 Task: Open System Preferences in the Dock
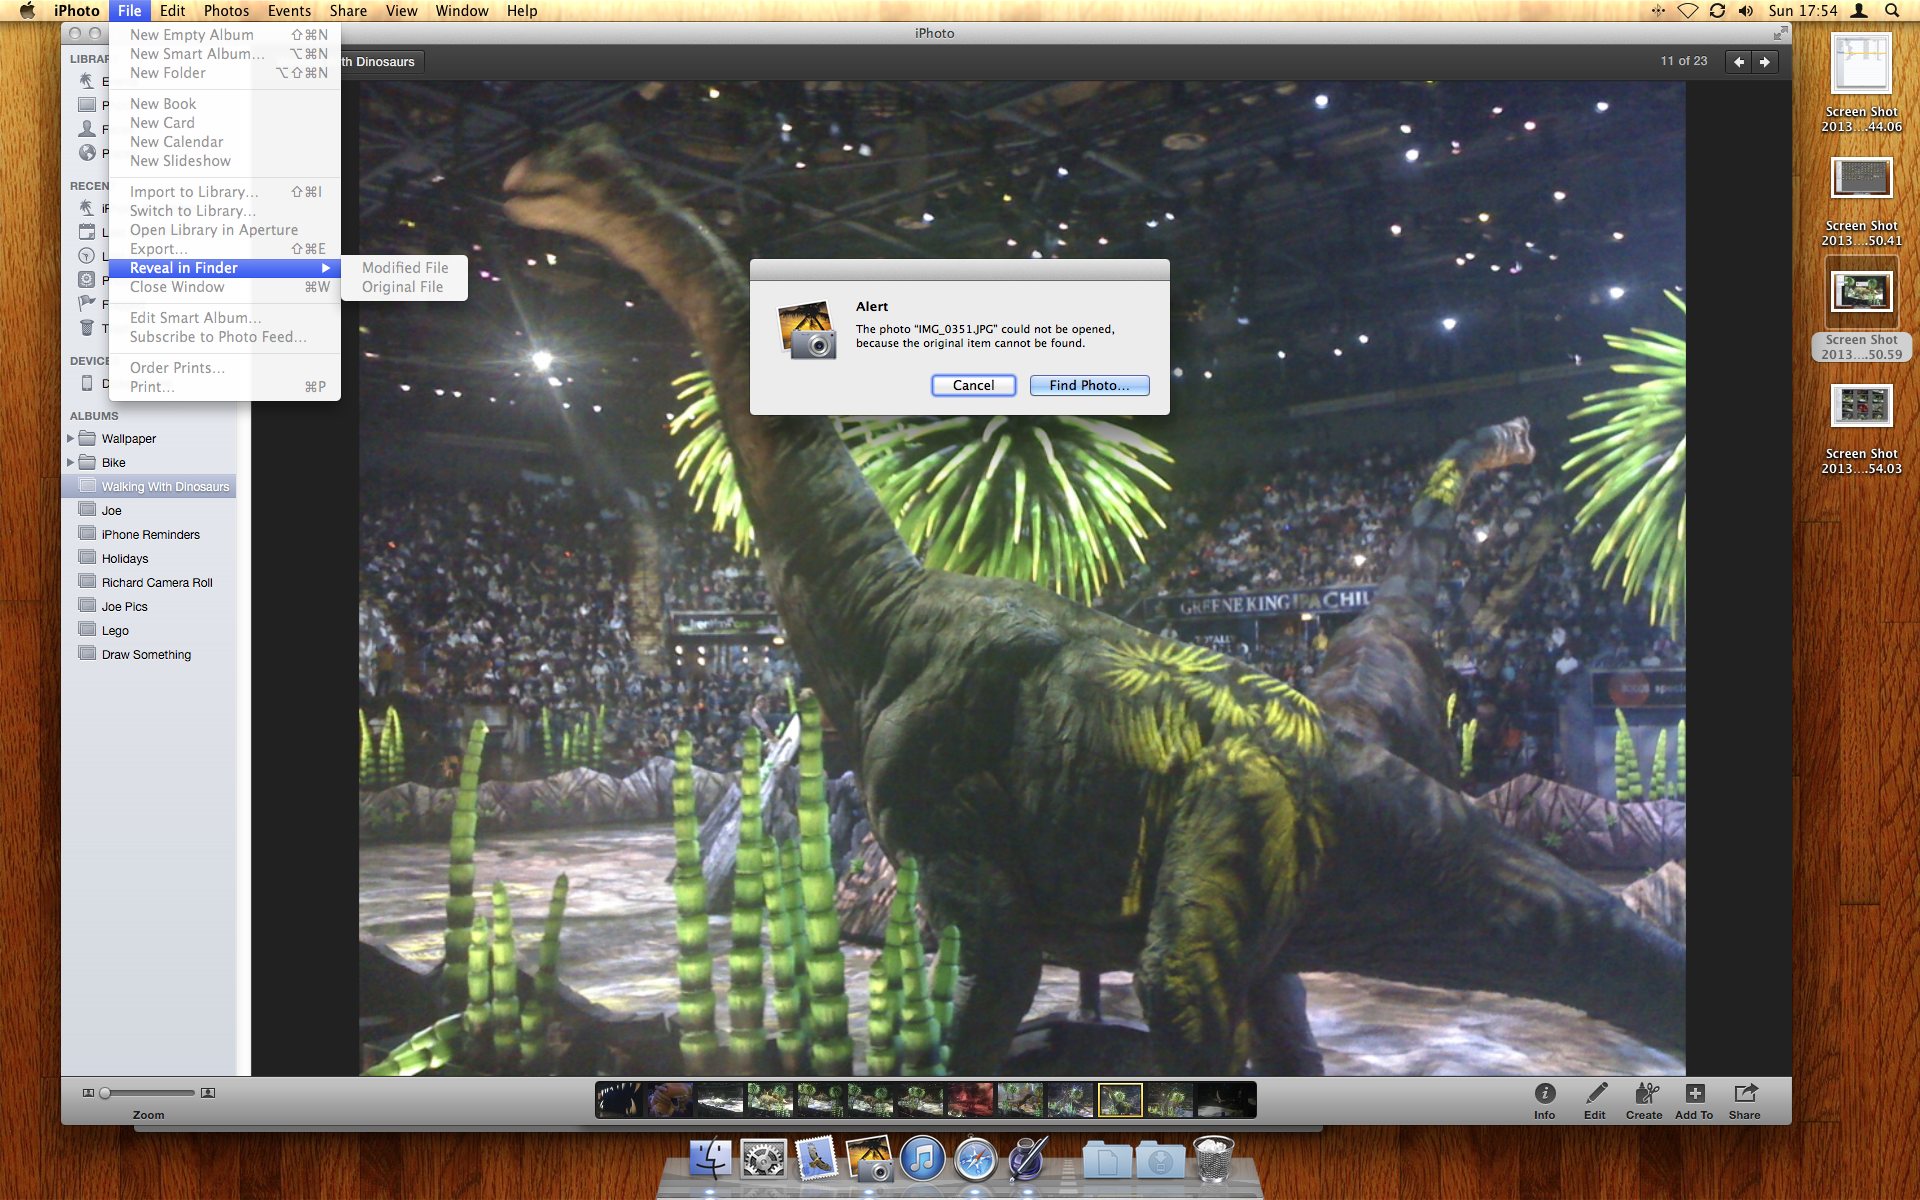pyautogui.click(x=764, y=1160)
